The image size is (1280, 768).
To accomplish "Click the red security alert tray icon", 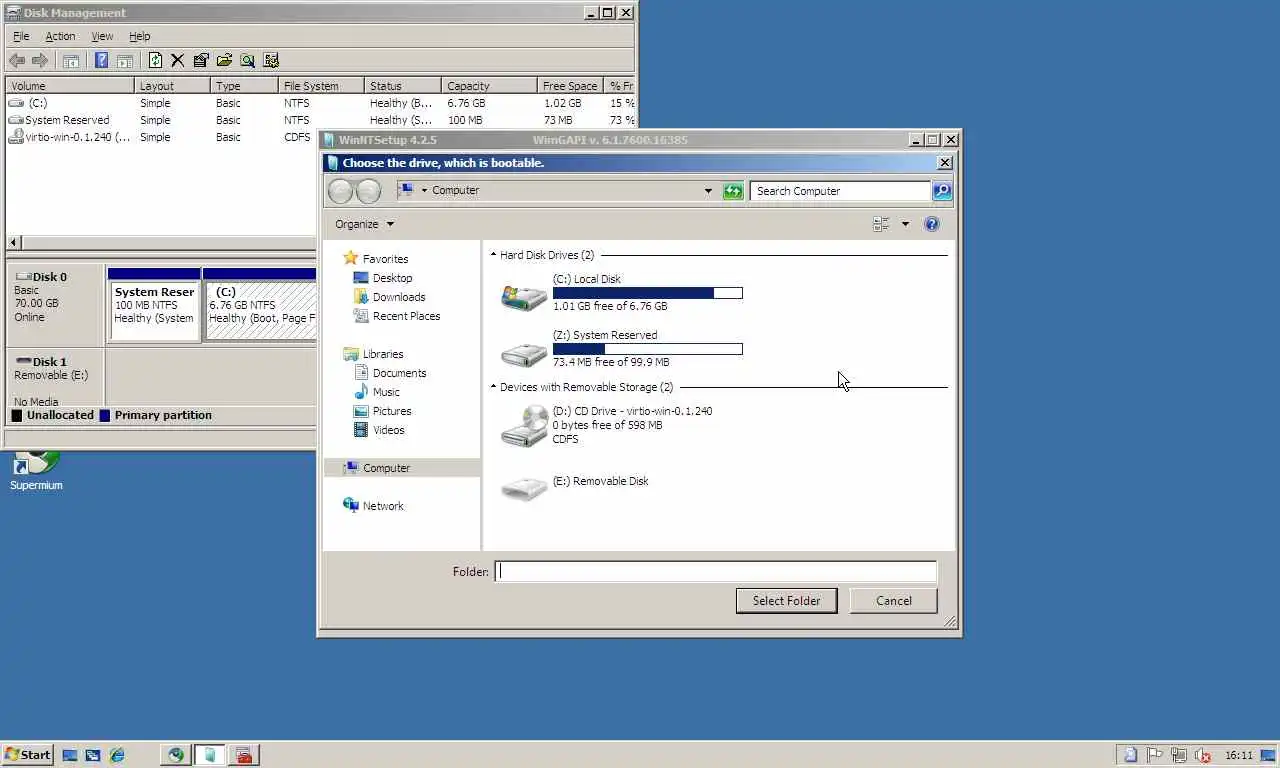I will click(1203, 755).
